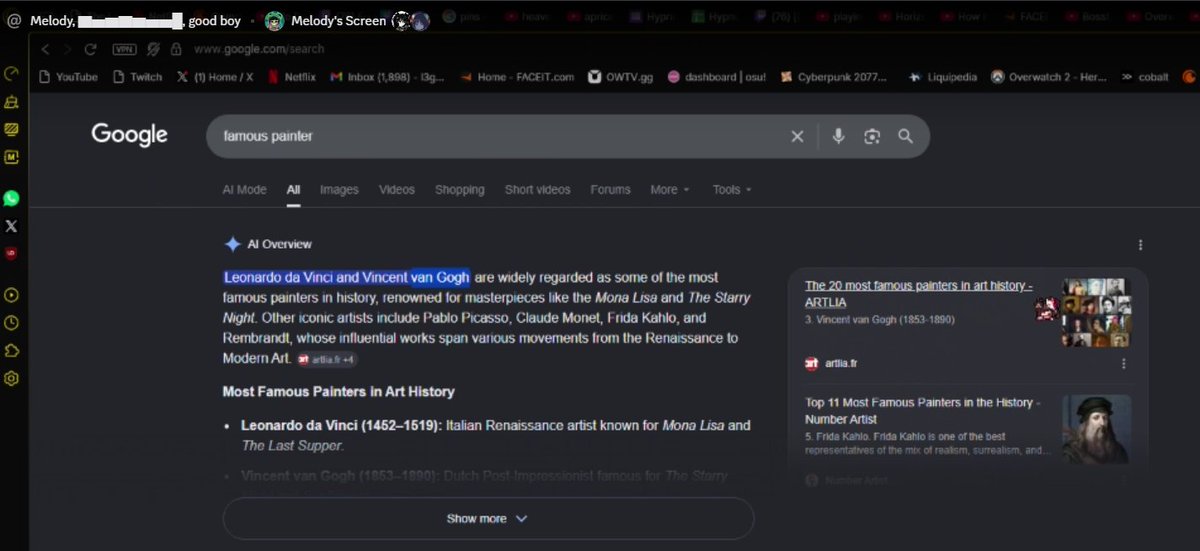Click the Google logo

click(129, 135)
